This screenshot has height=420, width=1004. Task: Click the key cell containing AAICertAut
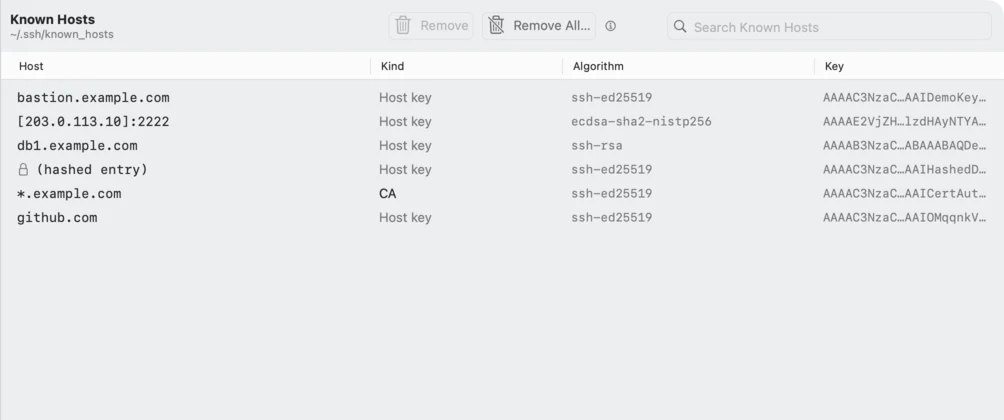click(905, 193)
